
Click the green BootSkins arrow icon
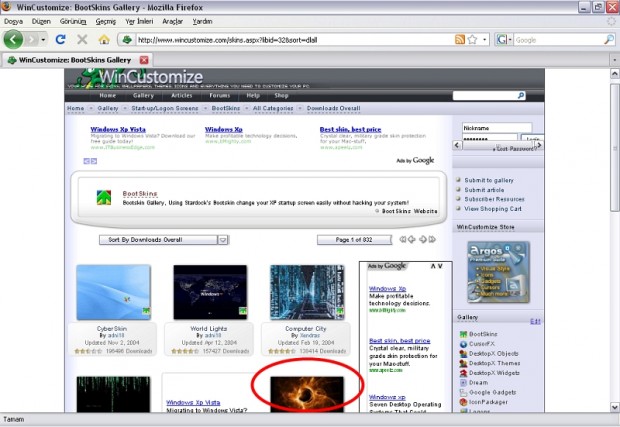[x=104, y=197]
